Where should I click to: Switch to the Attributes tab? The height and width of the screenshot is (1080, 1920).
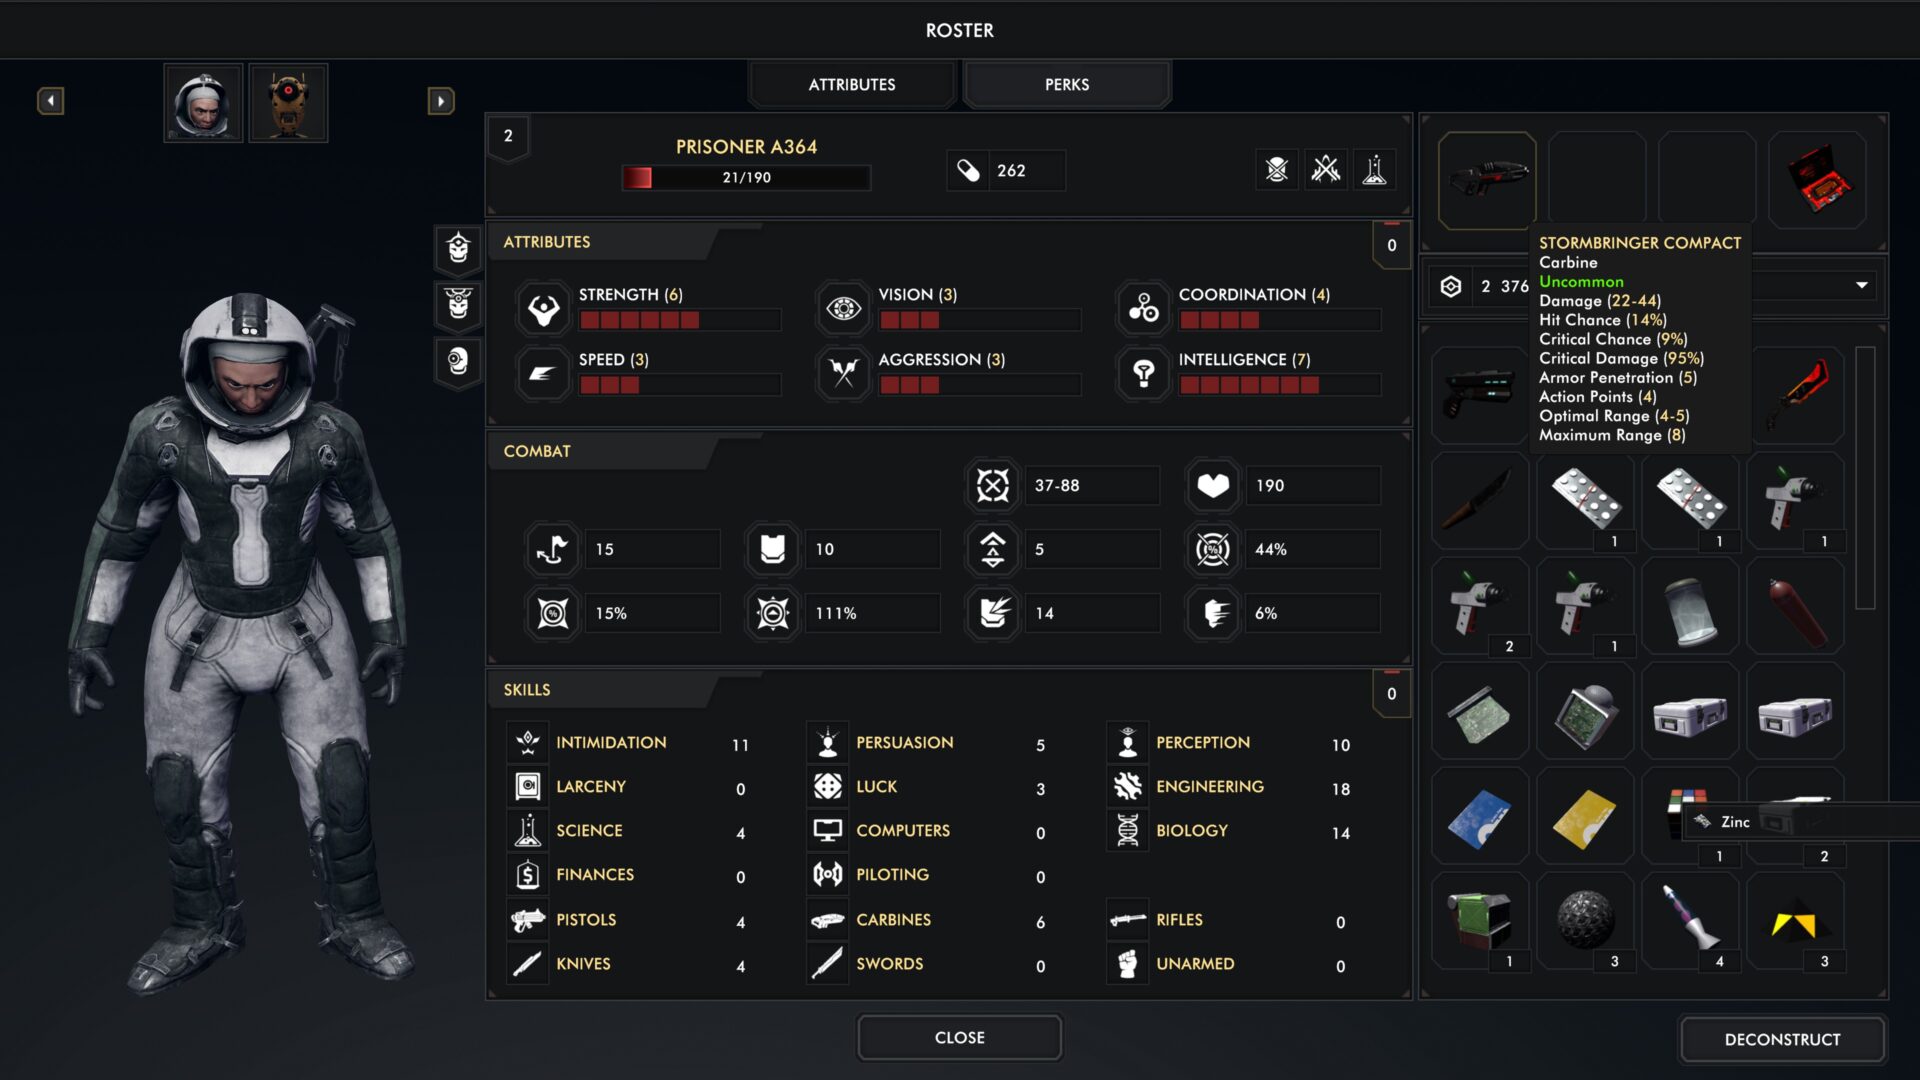pos(851,85)
